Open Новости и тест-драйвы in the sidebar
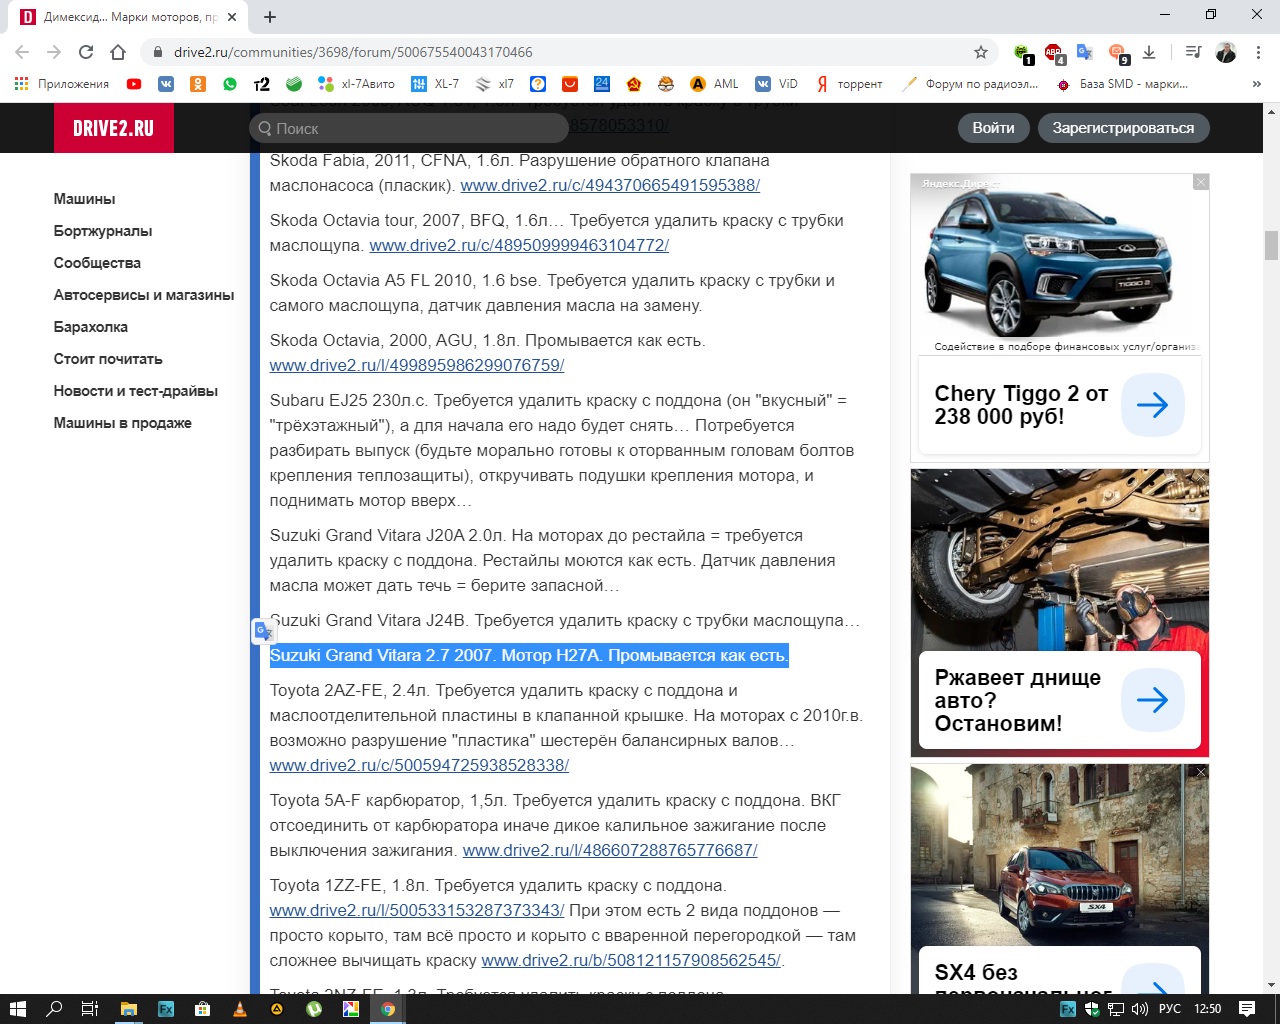Image resolution: width=1280 pixels, height=1024 pixels. coord(135,391)
